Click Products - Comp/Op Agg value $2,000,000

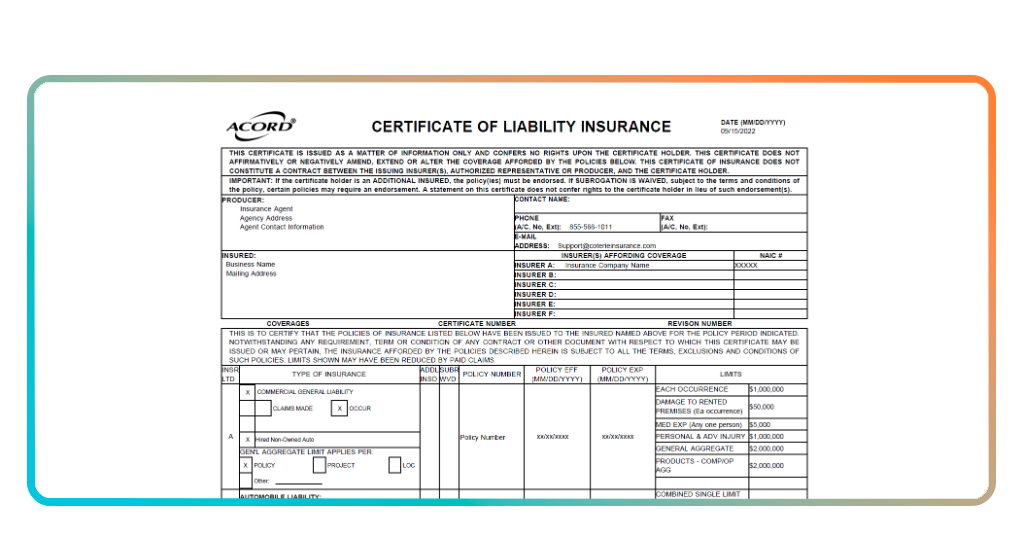pyautogui.click(x=767, y=465)
